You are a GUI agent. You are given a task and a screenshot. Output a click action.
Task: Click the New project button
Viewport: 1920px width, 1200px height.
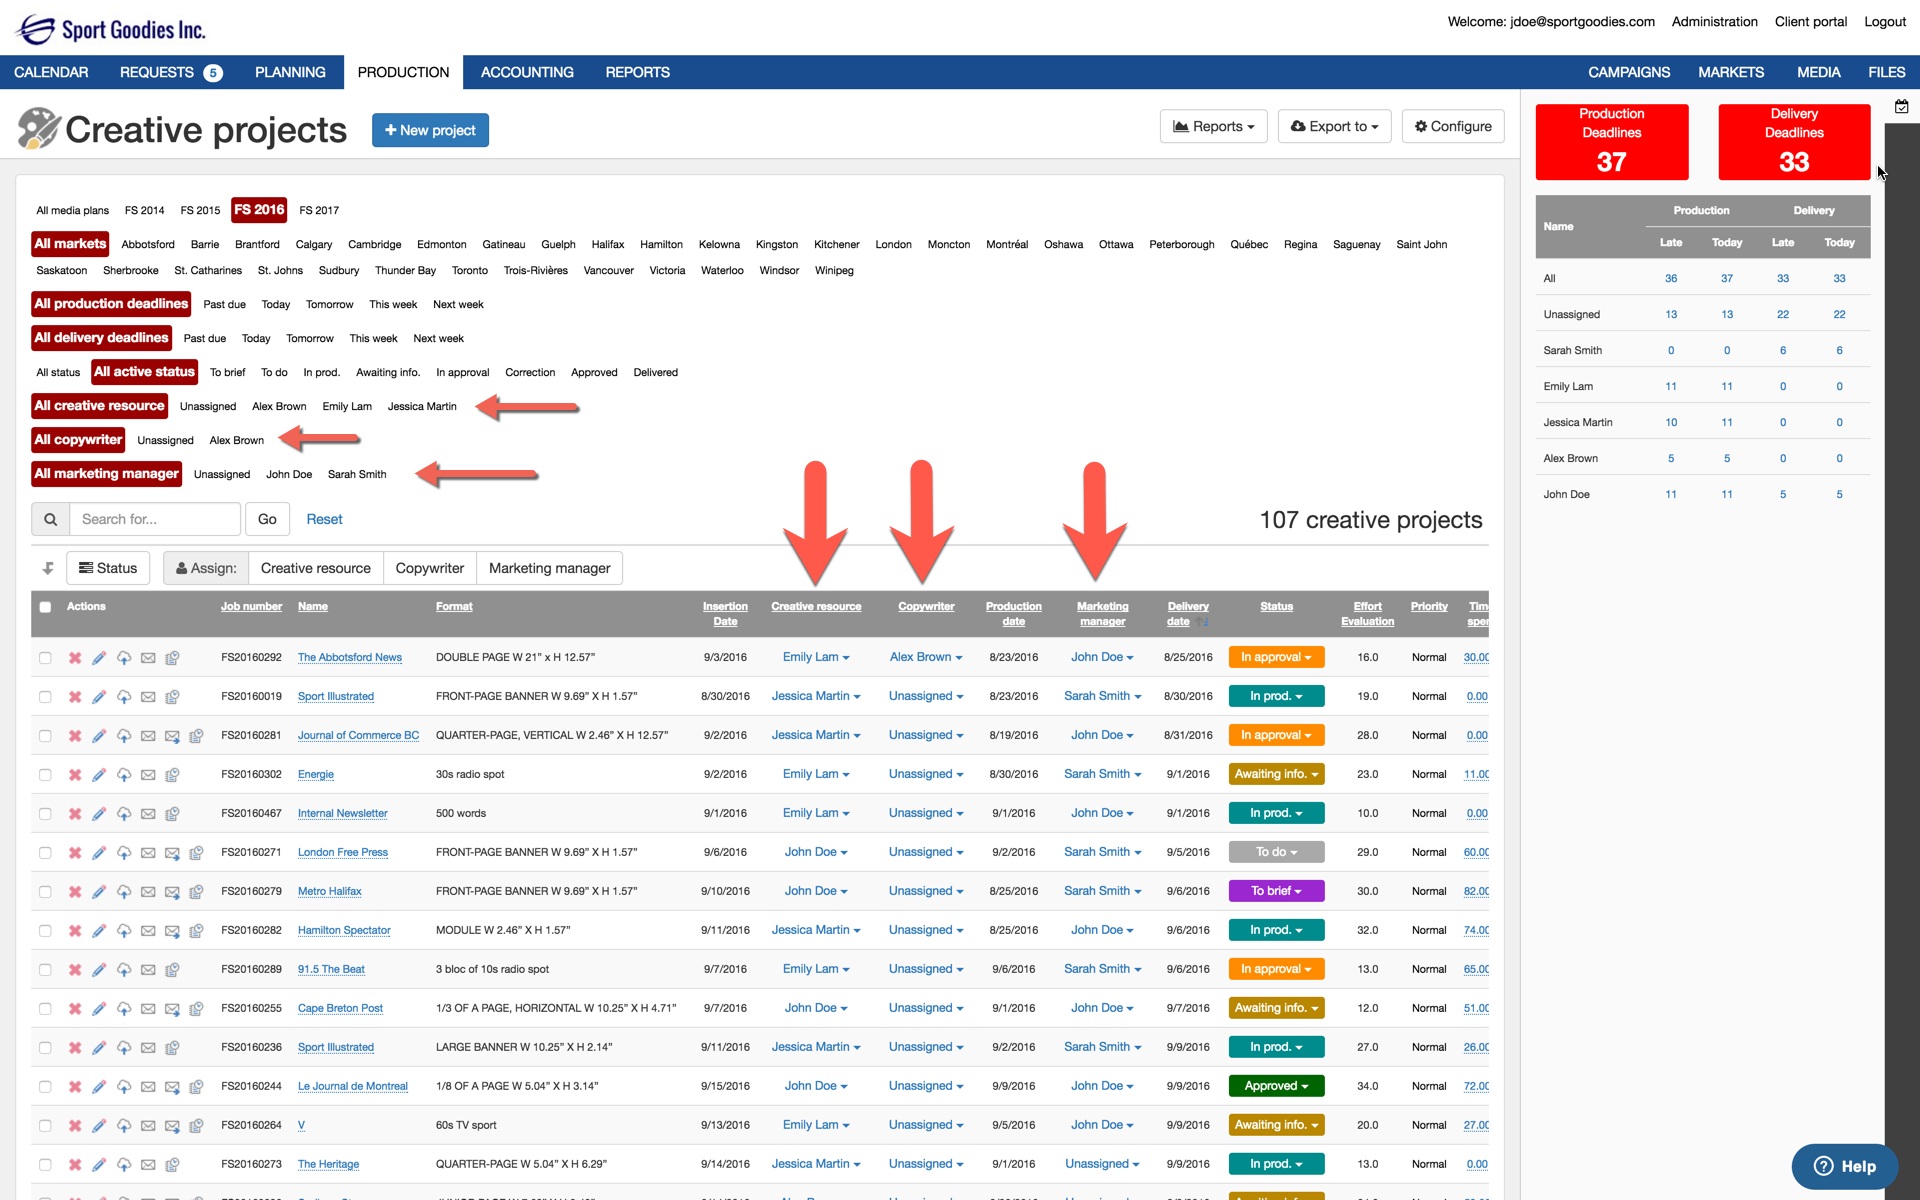pyautogui.click(x=430, y=130)
